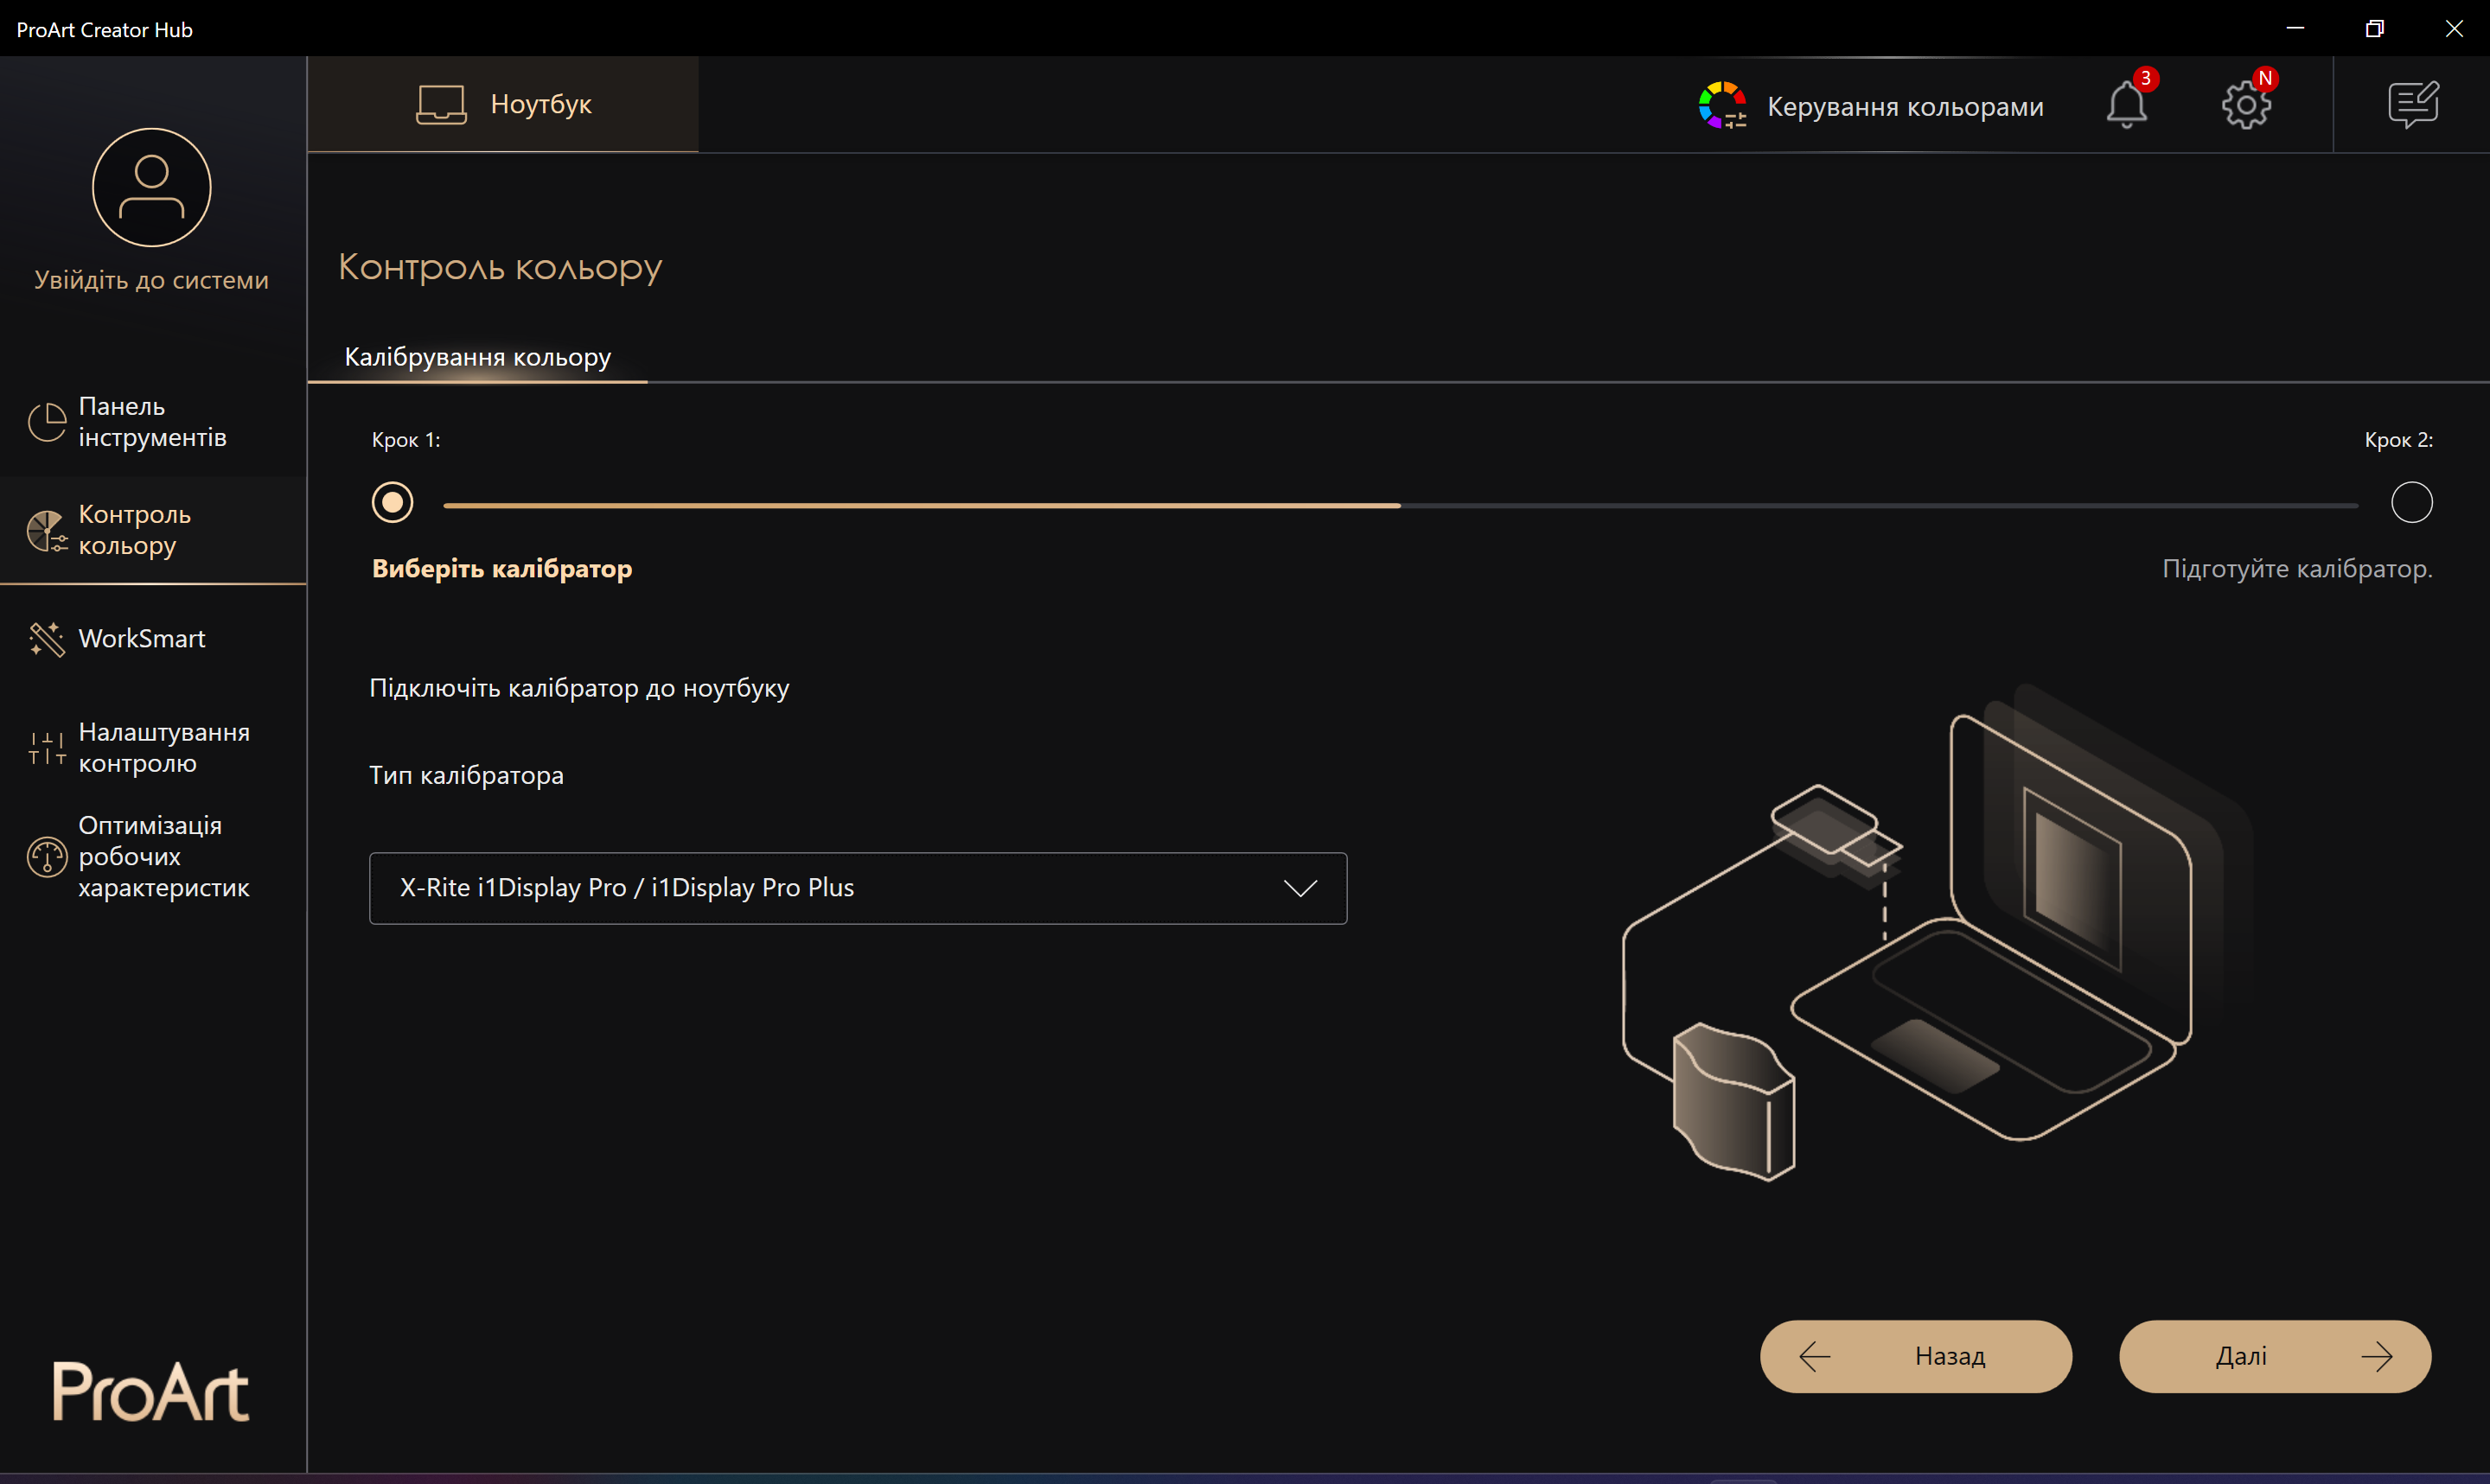Viewport: 2490px width, 1484px height.
Task: Select the Контроль кольору sidebar icon
Action: click(x=46, y=530)
